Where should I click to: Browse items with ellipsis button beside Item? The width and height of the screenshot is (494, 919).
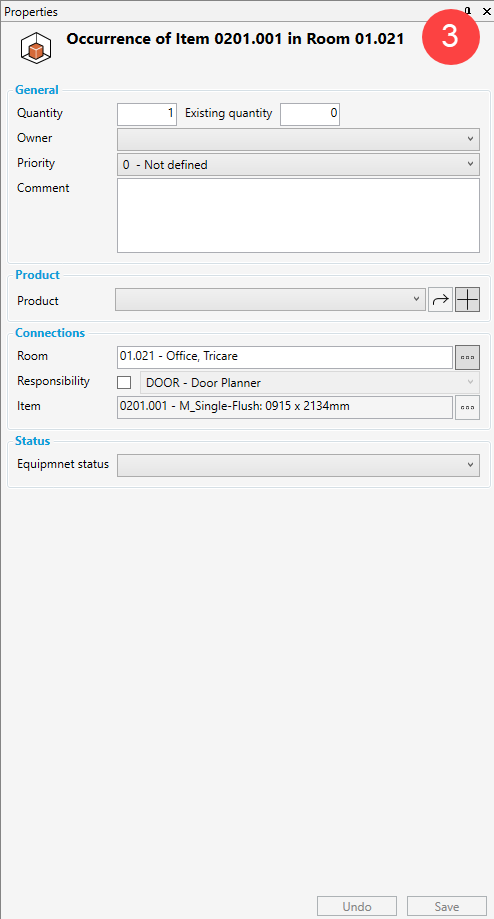coord(468,407)
